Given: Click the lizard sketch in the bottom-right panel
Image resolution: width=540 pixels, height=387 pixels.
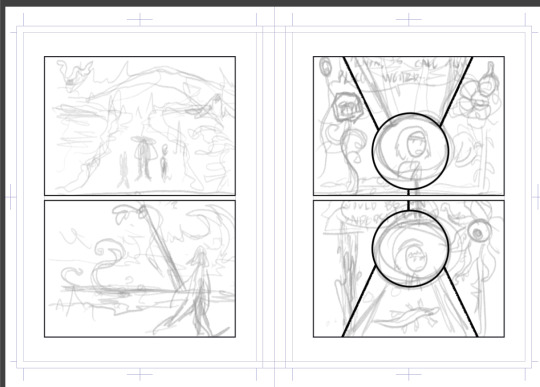Looking at the screenshot, I should click(x=406, y=317).
